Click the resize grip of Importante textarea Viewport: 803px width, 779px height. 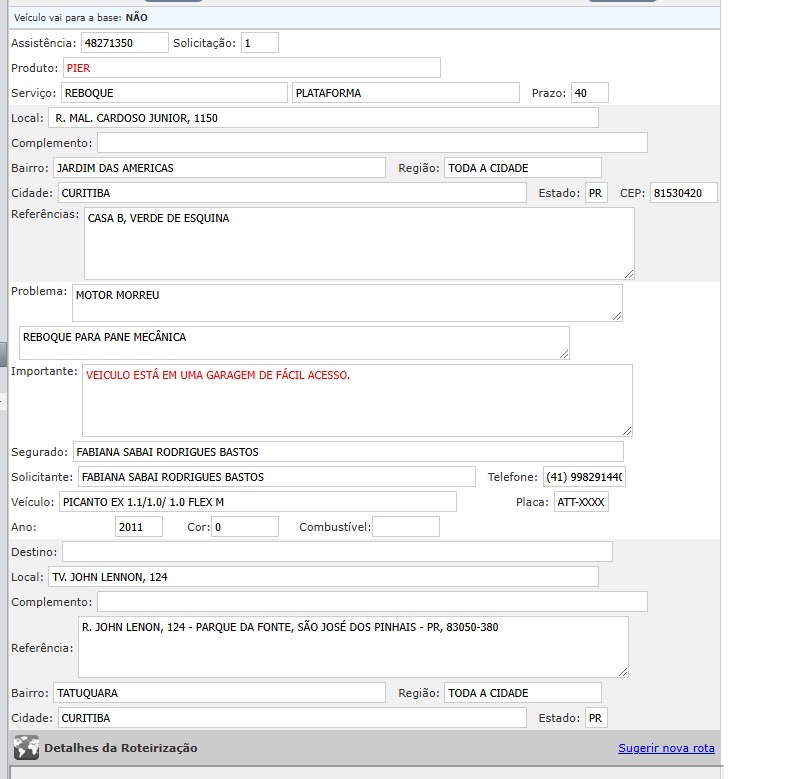(627, 431)
